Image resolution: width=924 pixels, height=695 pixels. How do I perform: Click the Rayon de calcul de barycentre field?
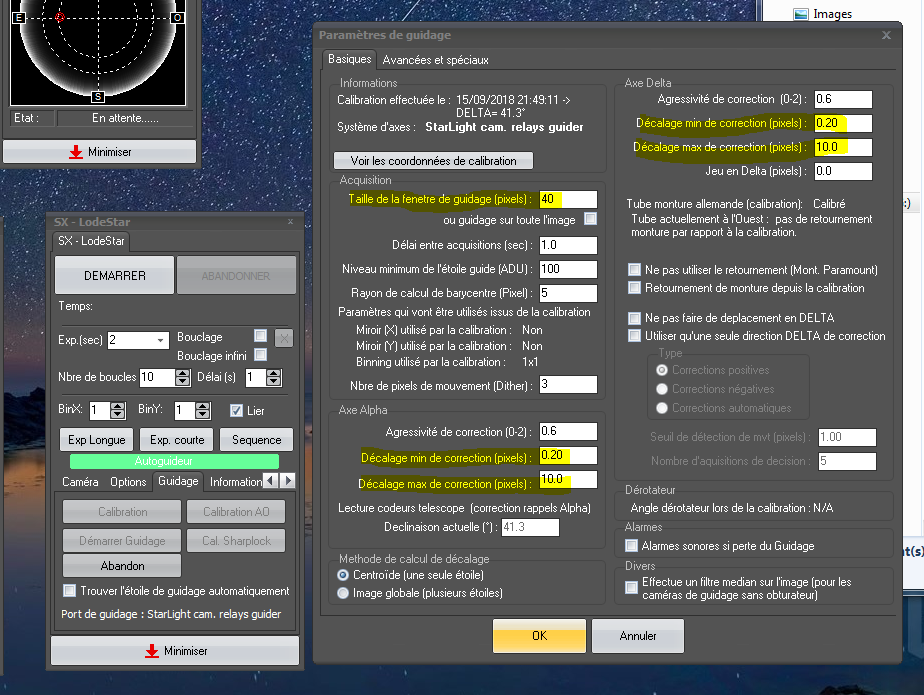568,293
